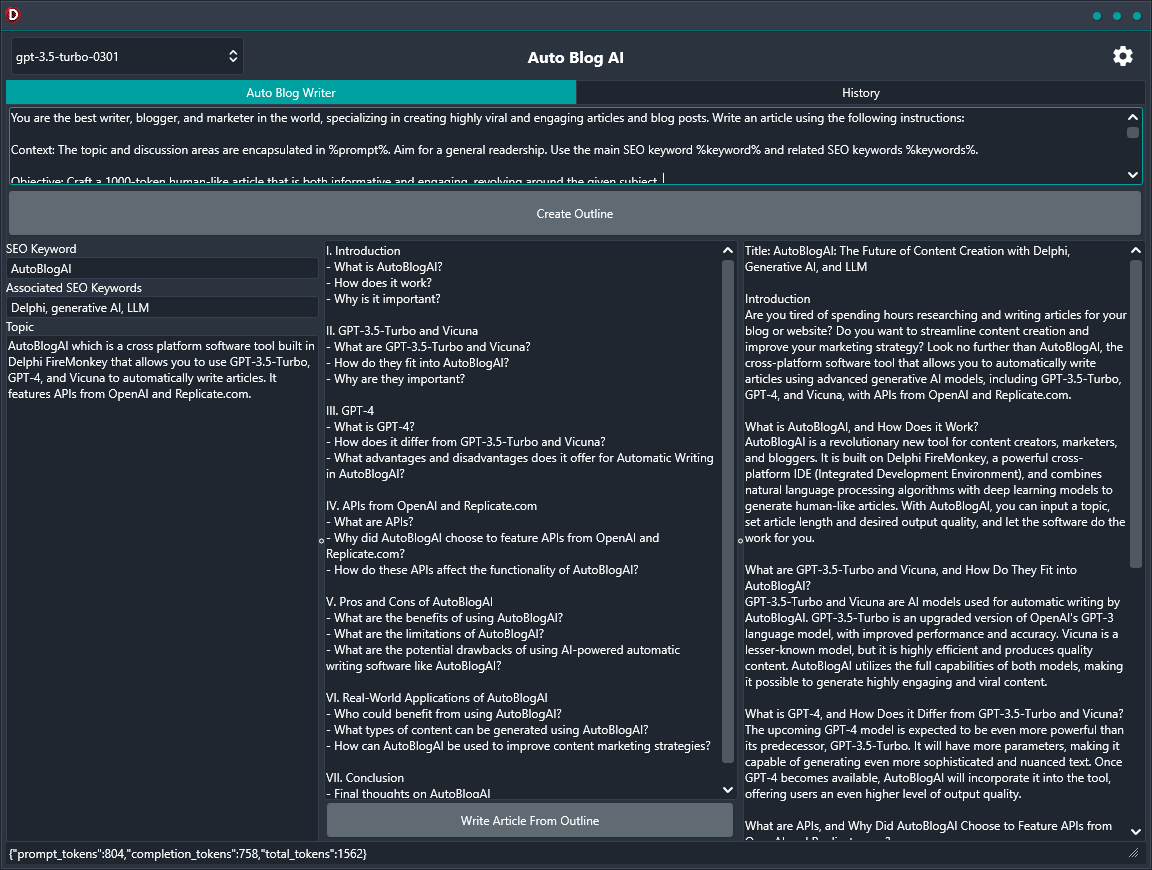Select the Auto Blog Writer tab
Image resolution: width=1152 pixels, height=870 pixels.
pyautogui.click(x=291, y=92)
